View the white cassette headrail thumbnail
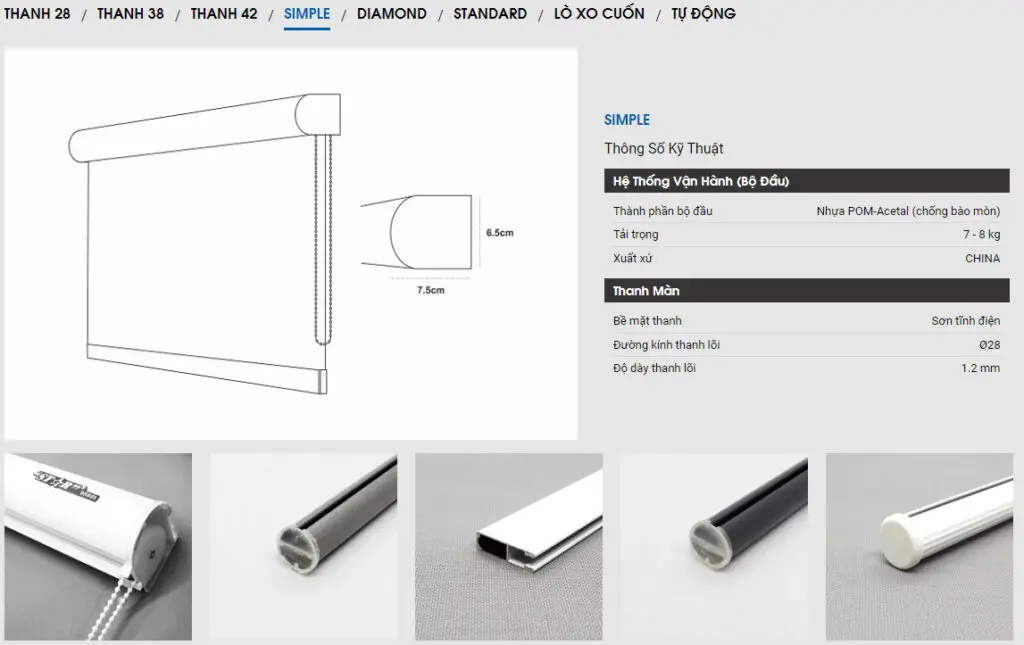 tap(98, 546)
